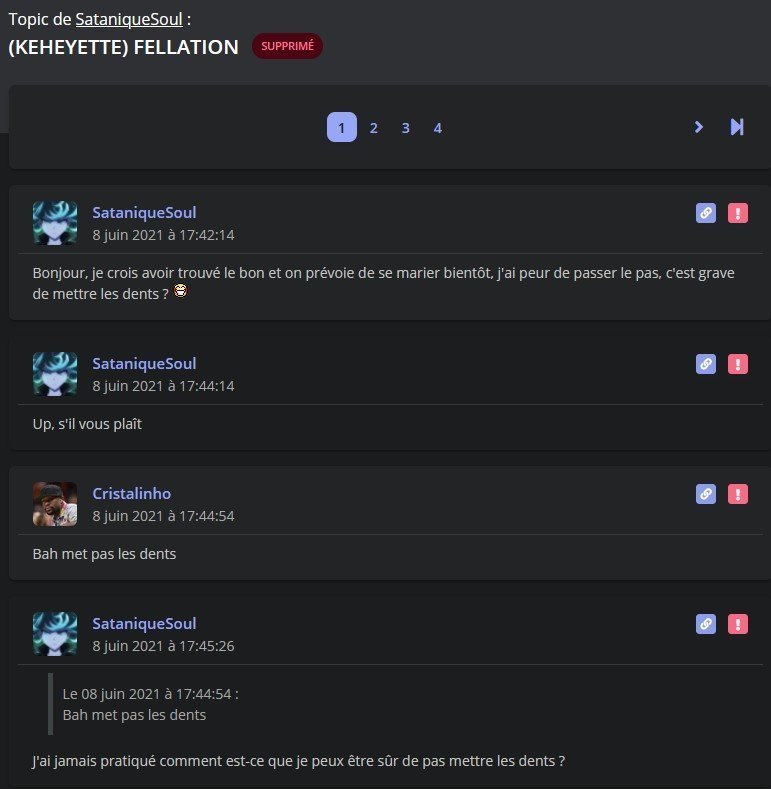This screenshot has width=771, height=789.
Task: Go to the next page arrow
Action: pyautogui.click(x=699, y=127)
